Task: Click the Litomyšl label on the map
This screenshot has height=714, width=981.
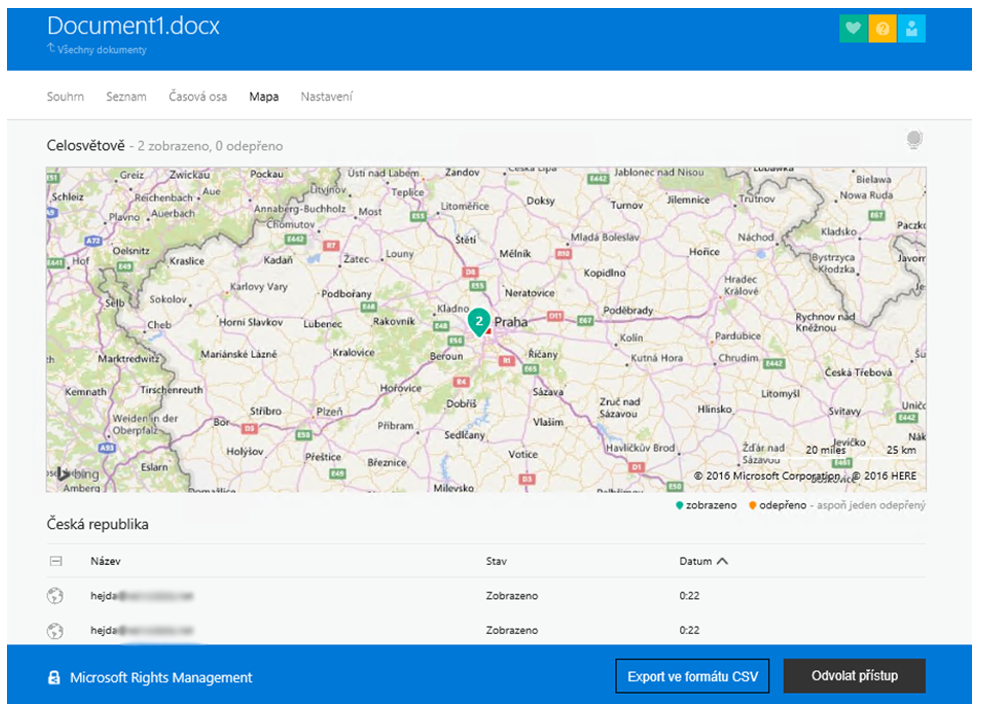Action: tap(780, 394)
